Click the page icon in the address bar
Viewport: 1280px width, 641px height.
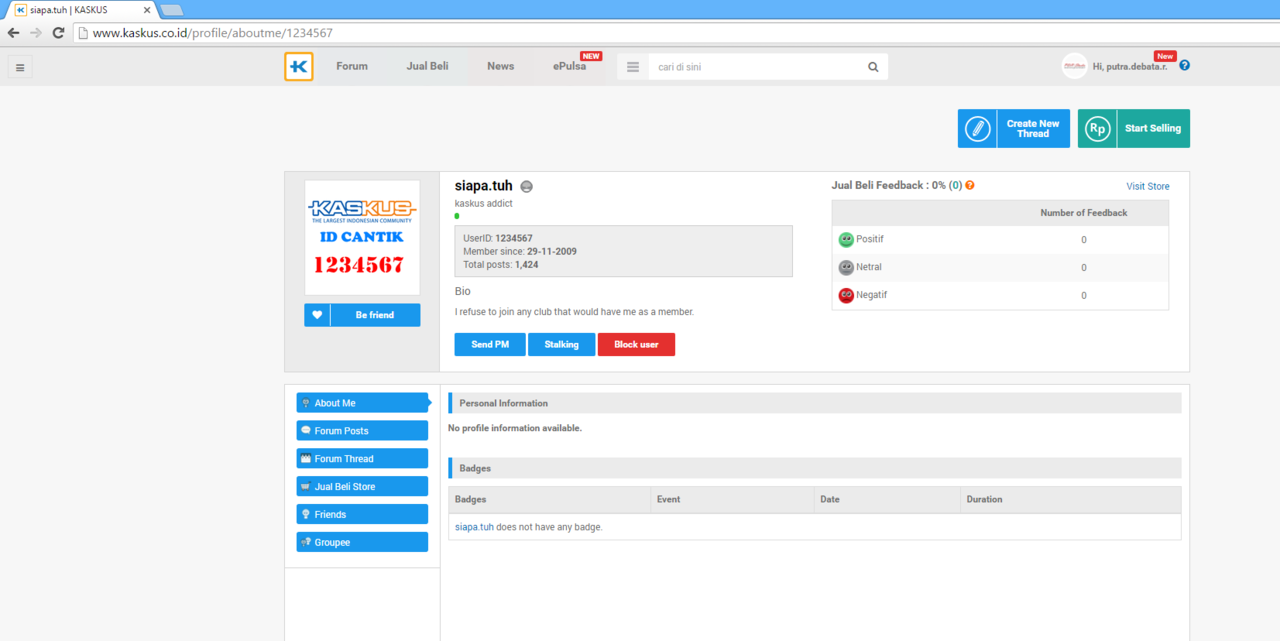[x=84, y=33]
